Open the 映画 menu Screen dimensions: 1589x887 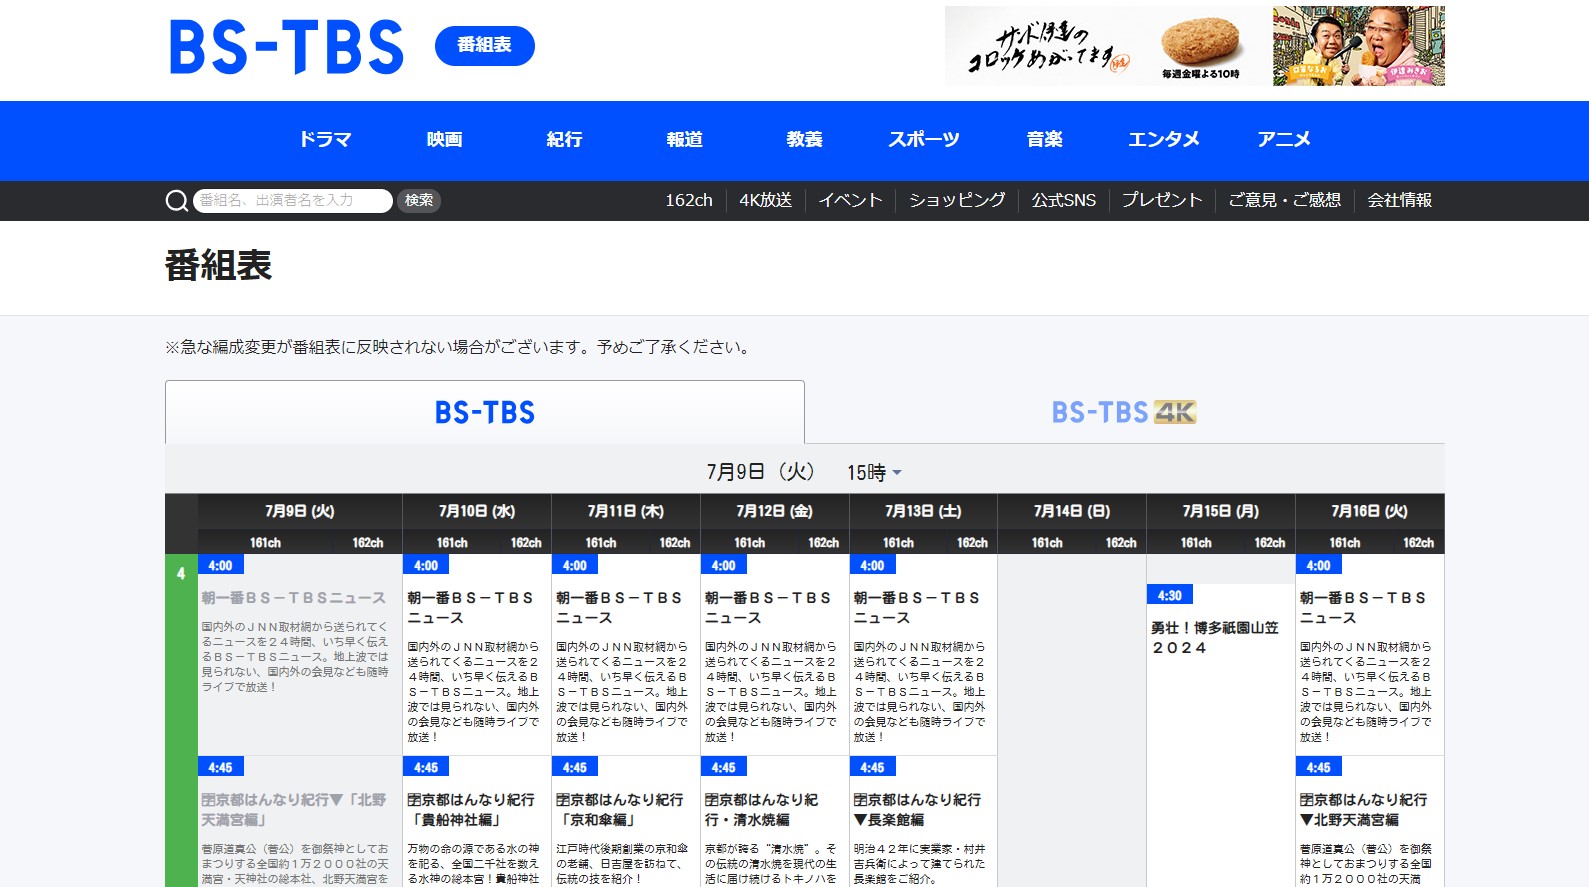tap(444, 140)
